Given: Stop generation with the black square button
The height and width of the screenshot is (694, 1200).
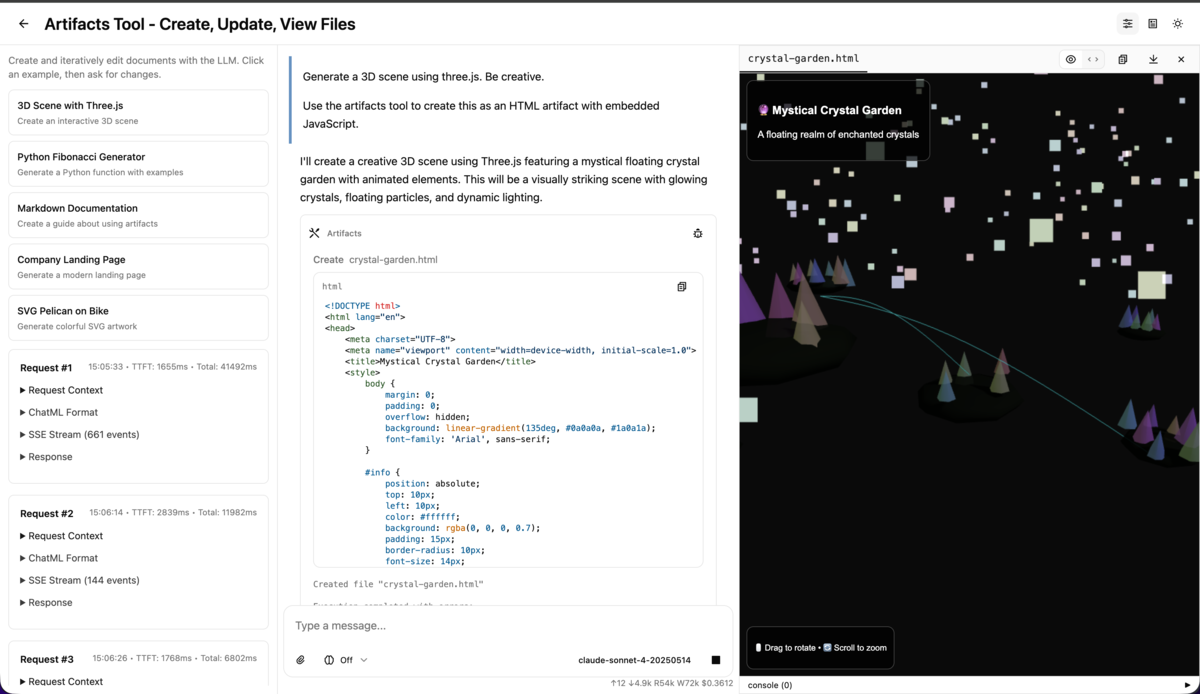Looking at the screenshot, I should coord(716,660).
